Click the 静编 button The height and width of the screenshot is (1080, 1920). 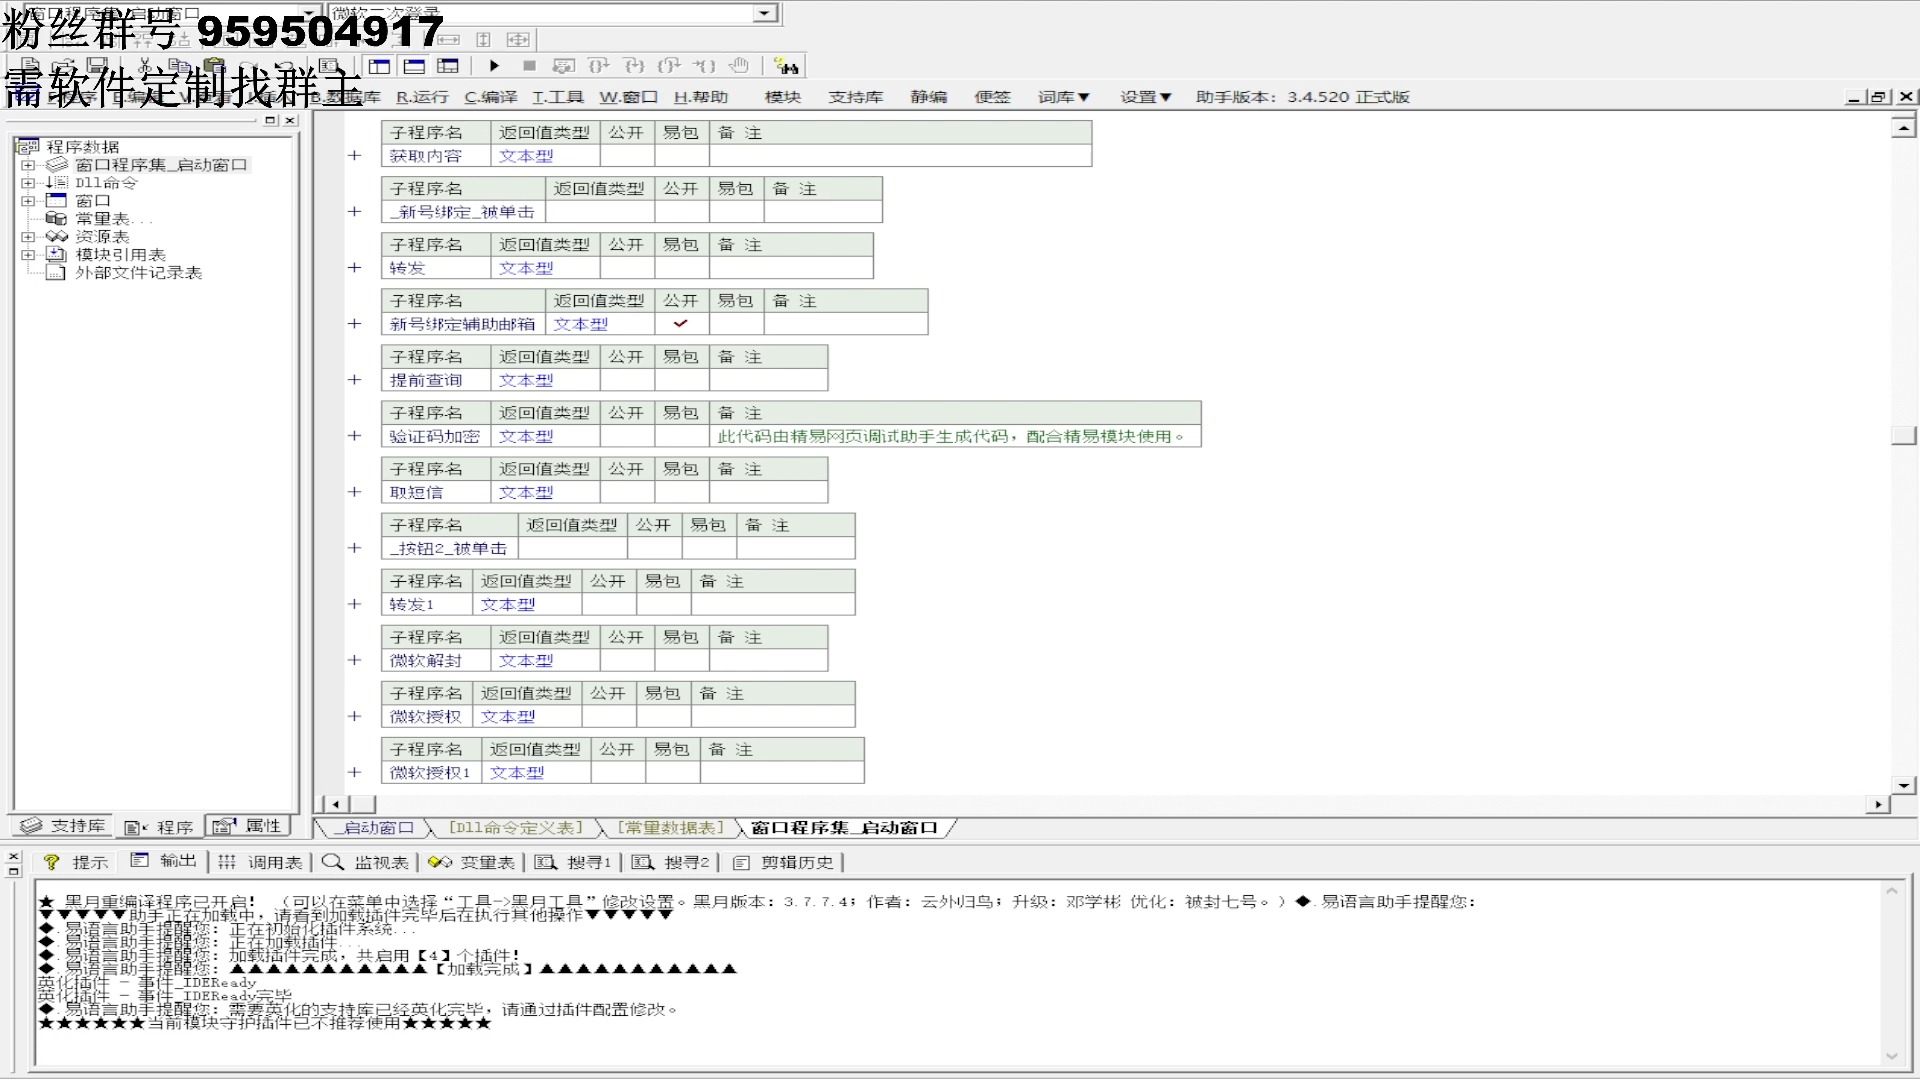(929, 97)
